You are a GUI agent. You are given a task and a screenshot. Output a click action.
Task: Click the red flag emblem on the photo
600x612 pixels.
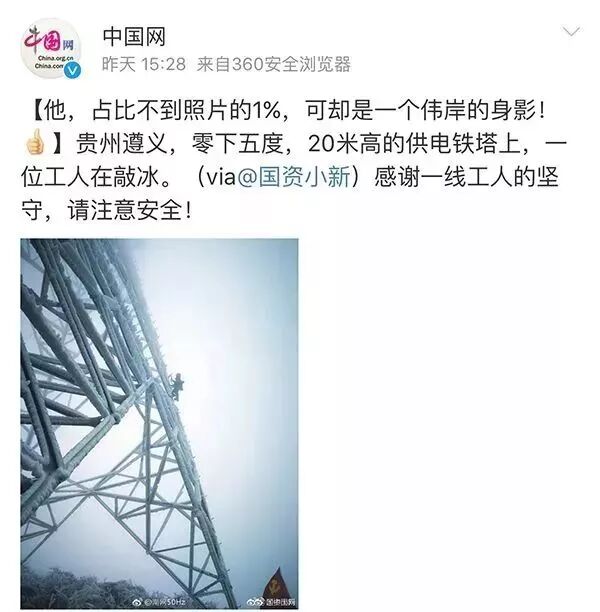276,584
